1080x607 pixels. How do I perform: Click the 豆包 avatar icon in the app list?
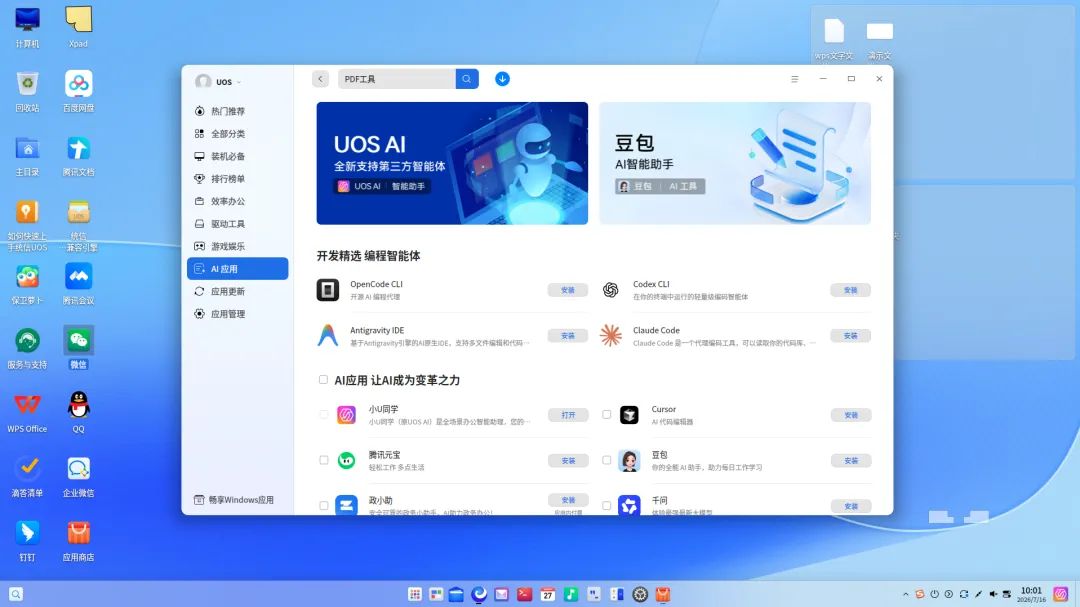629,460
